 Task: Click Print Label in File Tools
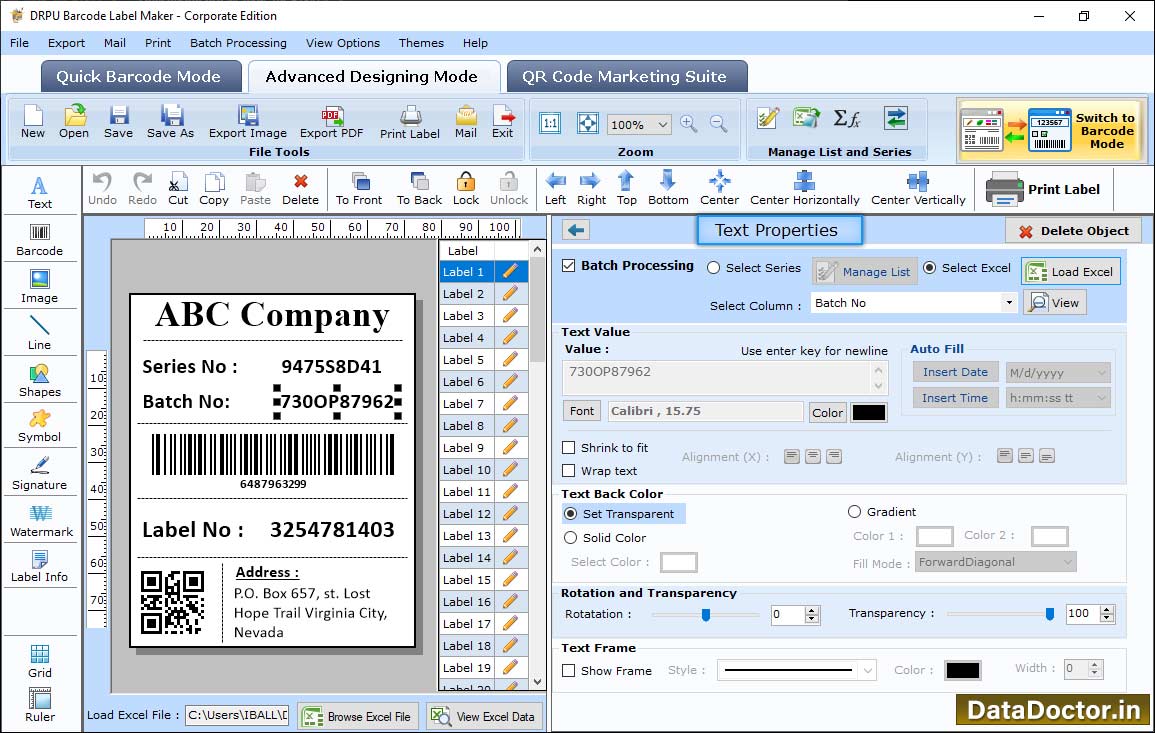coord(410,122)
